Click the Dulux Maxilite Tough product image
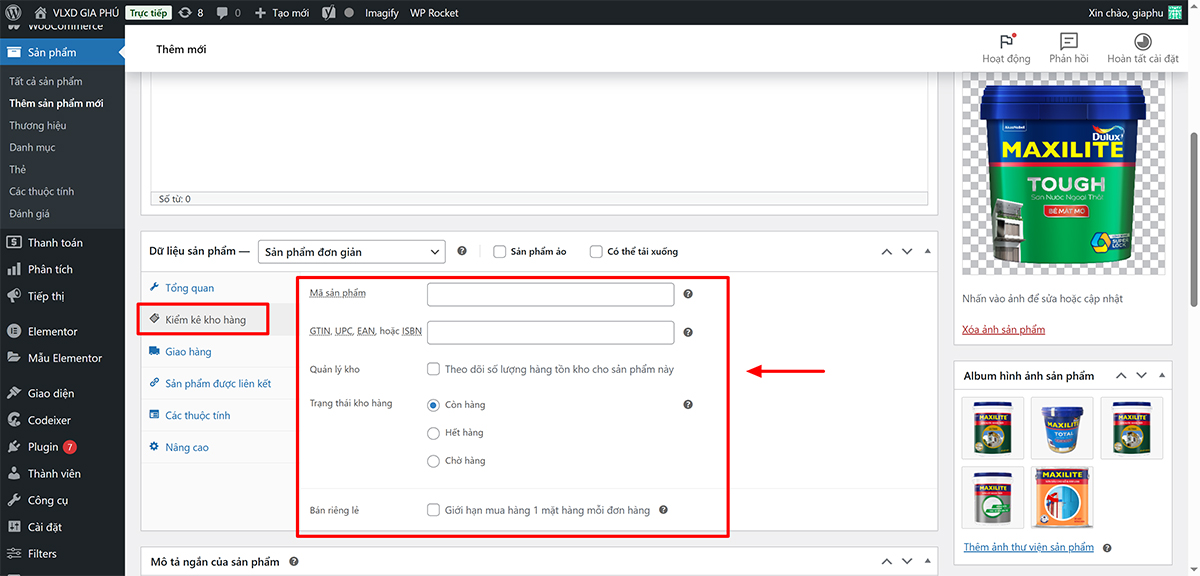Screen dimensions: 1200x576 1062,175
